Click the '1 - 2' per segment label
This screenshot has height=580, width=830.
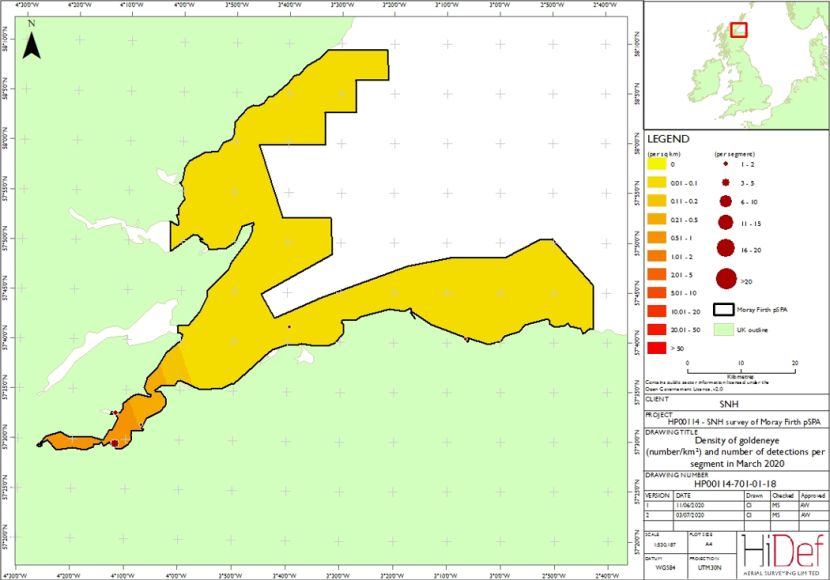pyautogui.click(x=747, y=164)
